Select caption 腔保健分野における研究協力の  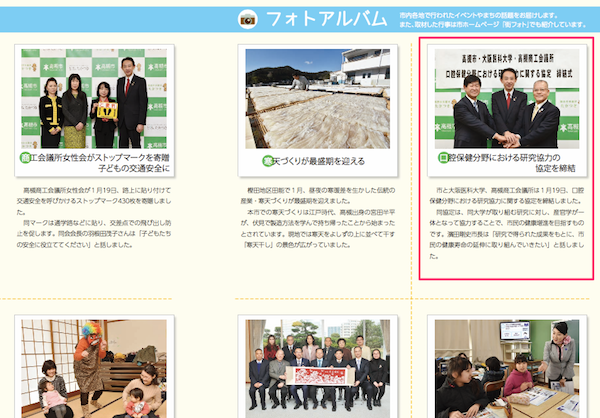click(504, 157)
